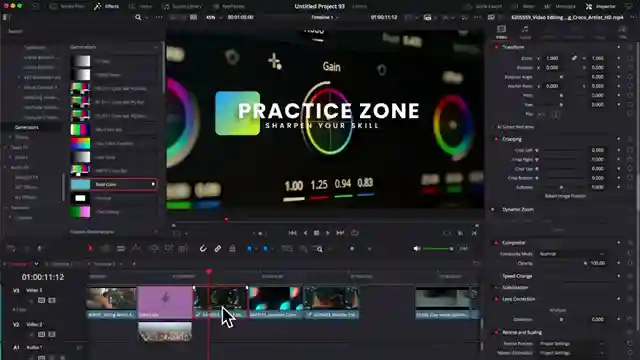Open the Inspector Video tab
The image size is (640, 360).
(501, 32)
